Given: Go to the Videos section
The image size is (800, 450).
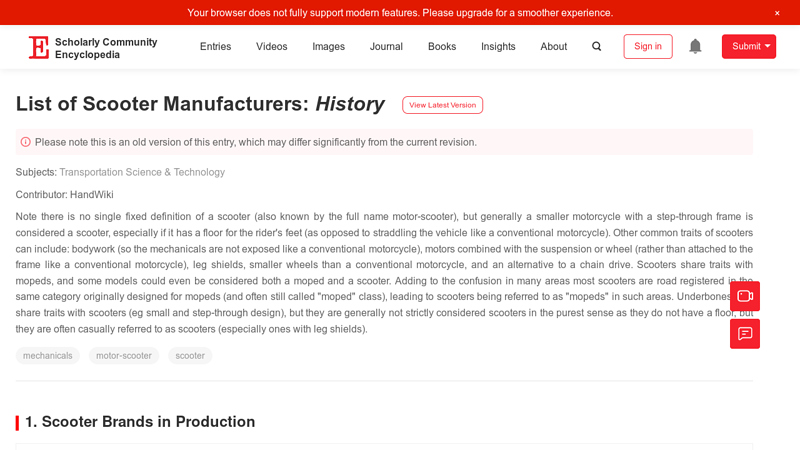Looking at the screenshot, I should click(x=271, y=47).
